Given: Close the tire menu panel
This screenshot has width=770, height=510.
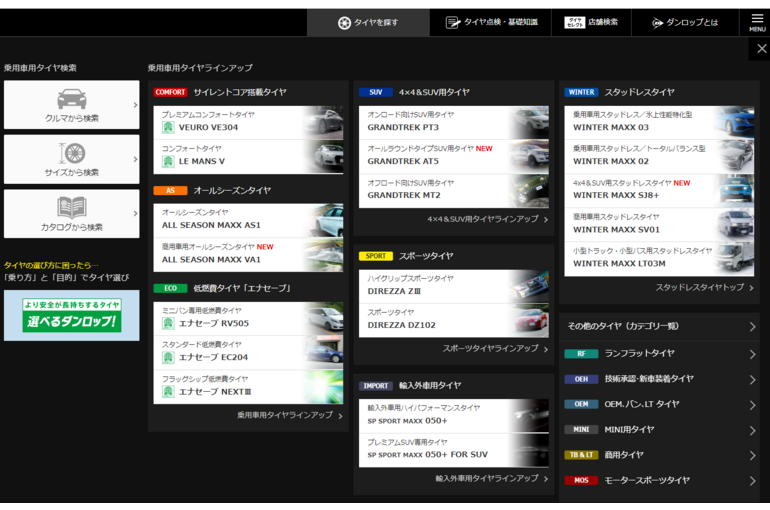Looking at the screenshot, I should click(762, 49).
